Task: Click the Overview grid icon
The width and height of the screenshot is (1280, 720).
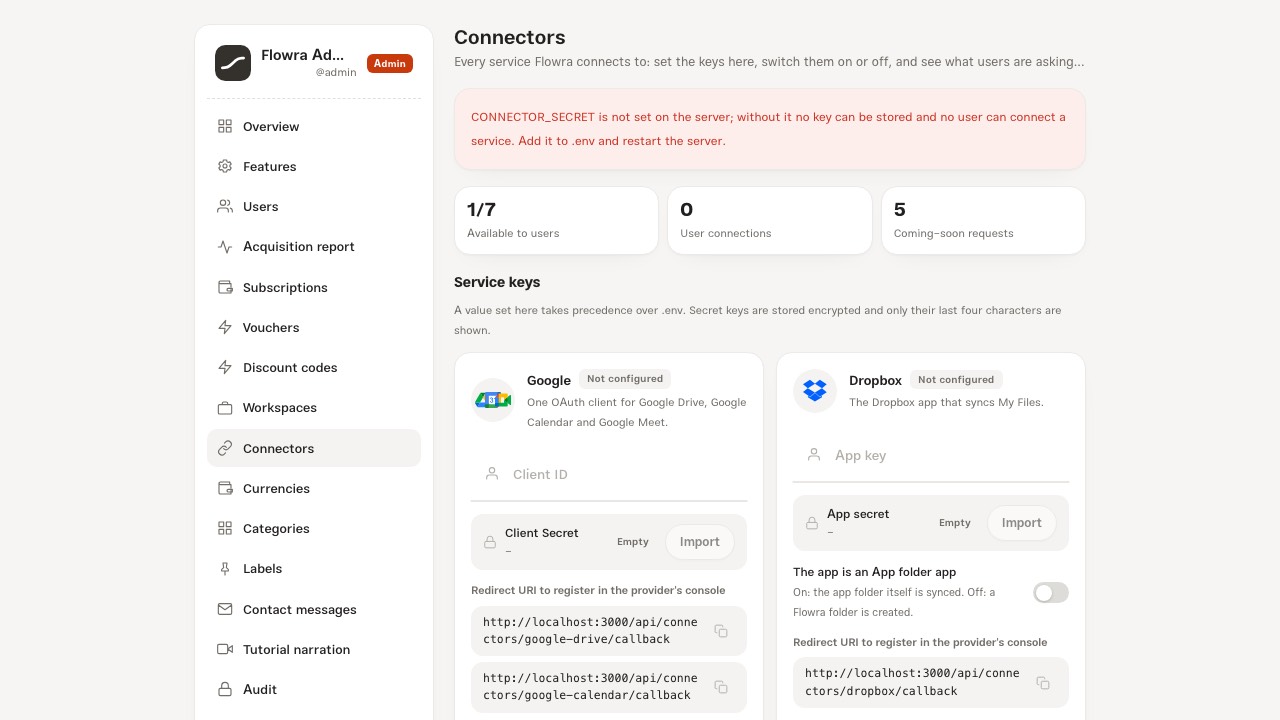Action: pos(225,126)
